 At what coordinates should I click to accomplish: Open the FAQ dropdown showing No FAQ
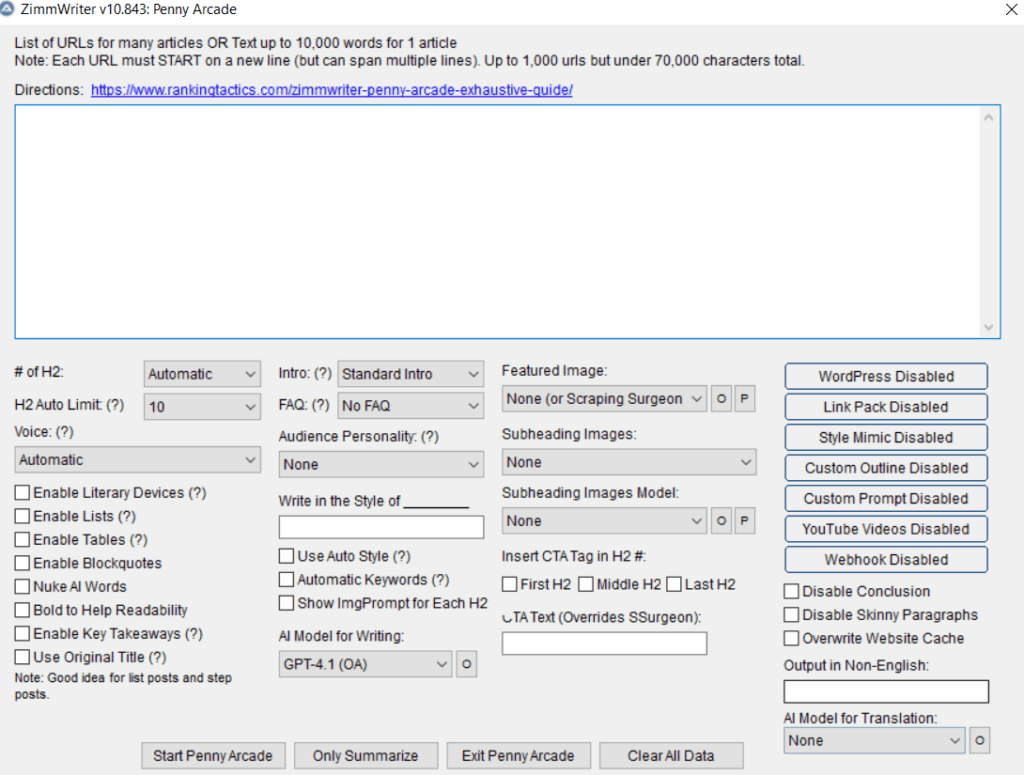pos(410,406)
